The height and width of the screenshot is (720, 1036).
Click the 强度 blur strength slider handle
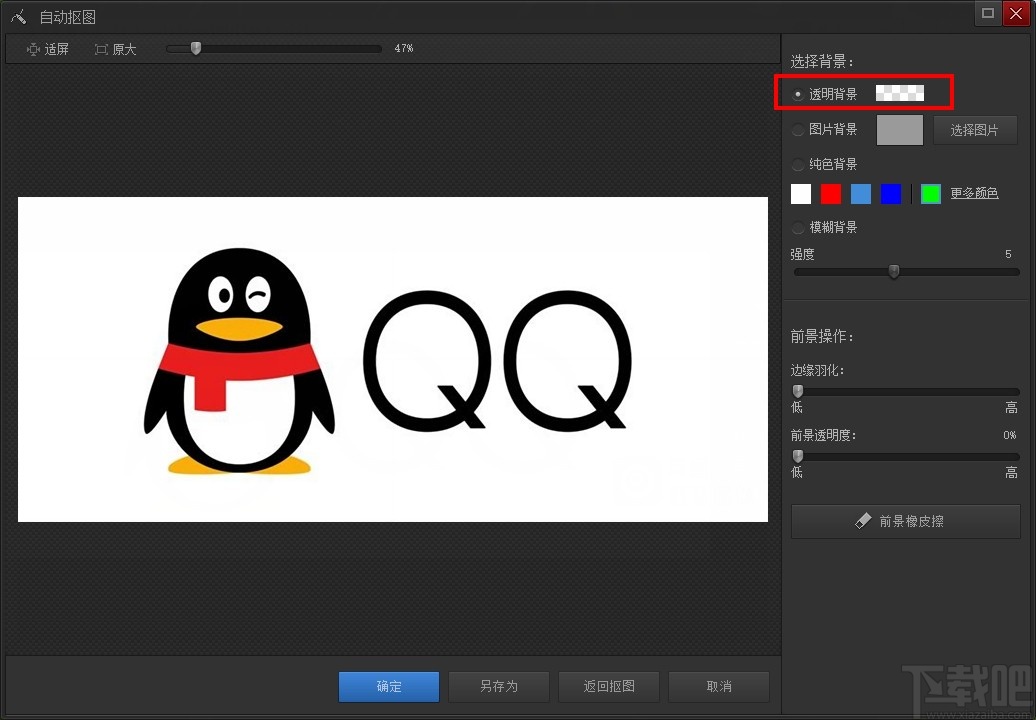893,271
